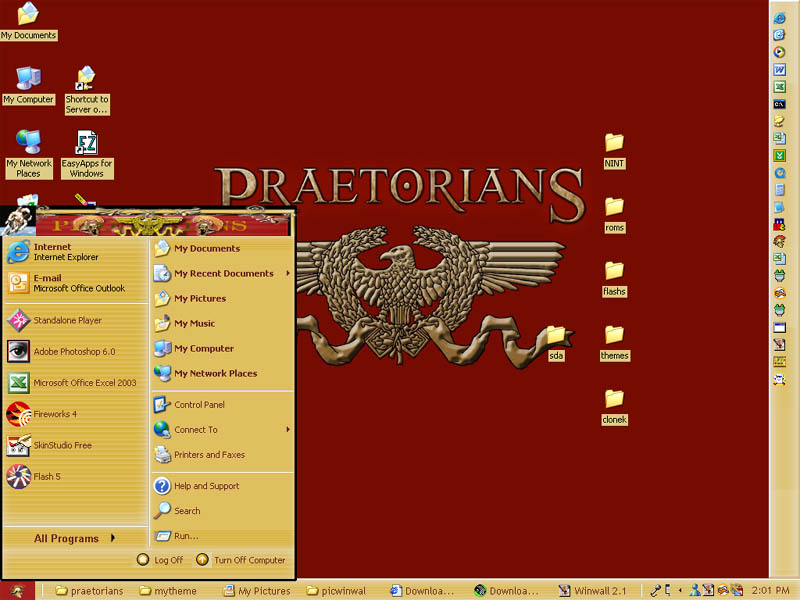Open My Computer in the Start menu
The image size is (800, 600).
[x=222, y=348]
